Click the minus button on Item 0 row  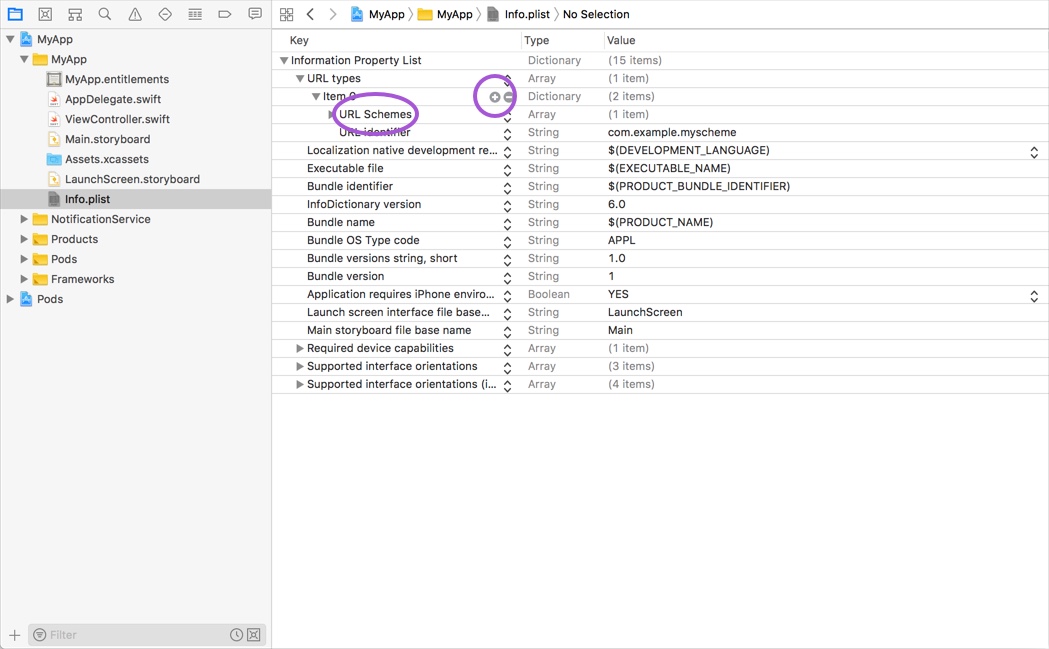click(x=508, y=97)
